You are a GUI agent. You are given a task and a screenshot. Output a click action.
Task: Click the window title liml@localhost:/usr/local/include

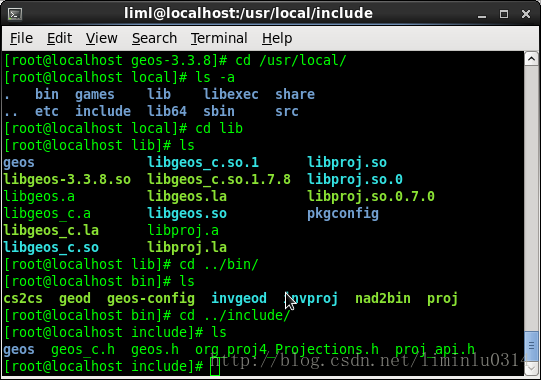point(248,13)
